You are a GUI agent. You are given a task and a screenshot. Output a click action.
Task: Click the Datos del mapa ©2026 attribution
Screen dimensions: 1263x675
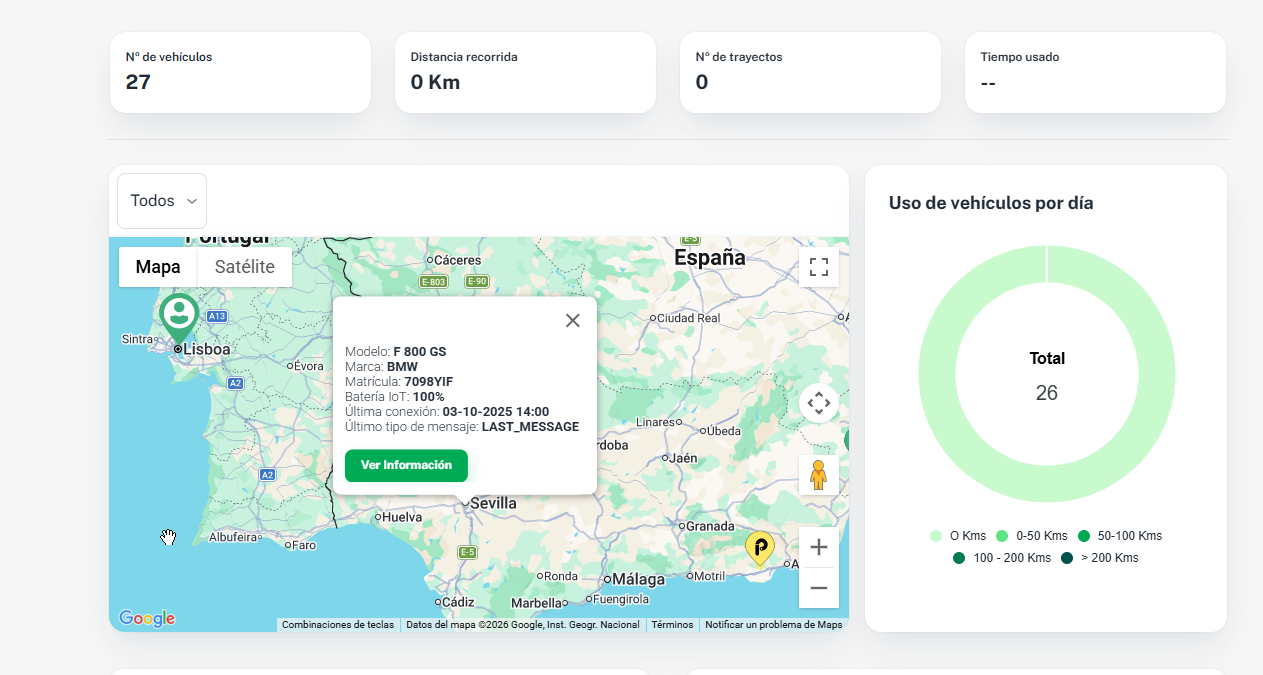pos(523,625)
